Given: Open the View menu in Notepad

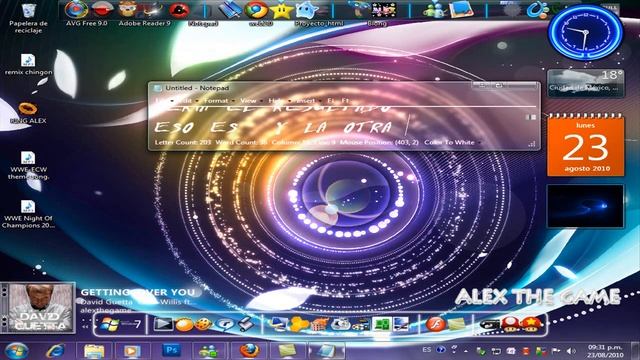Looking at the screenshot, I should (248, 100).
